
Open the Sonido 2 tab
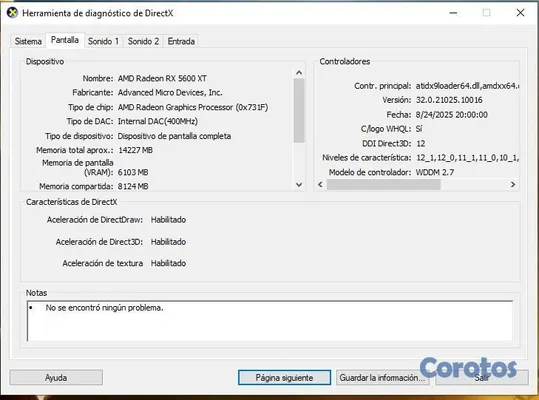[143, 41]
